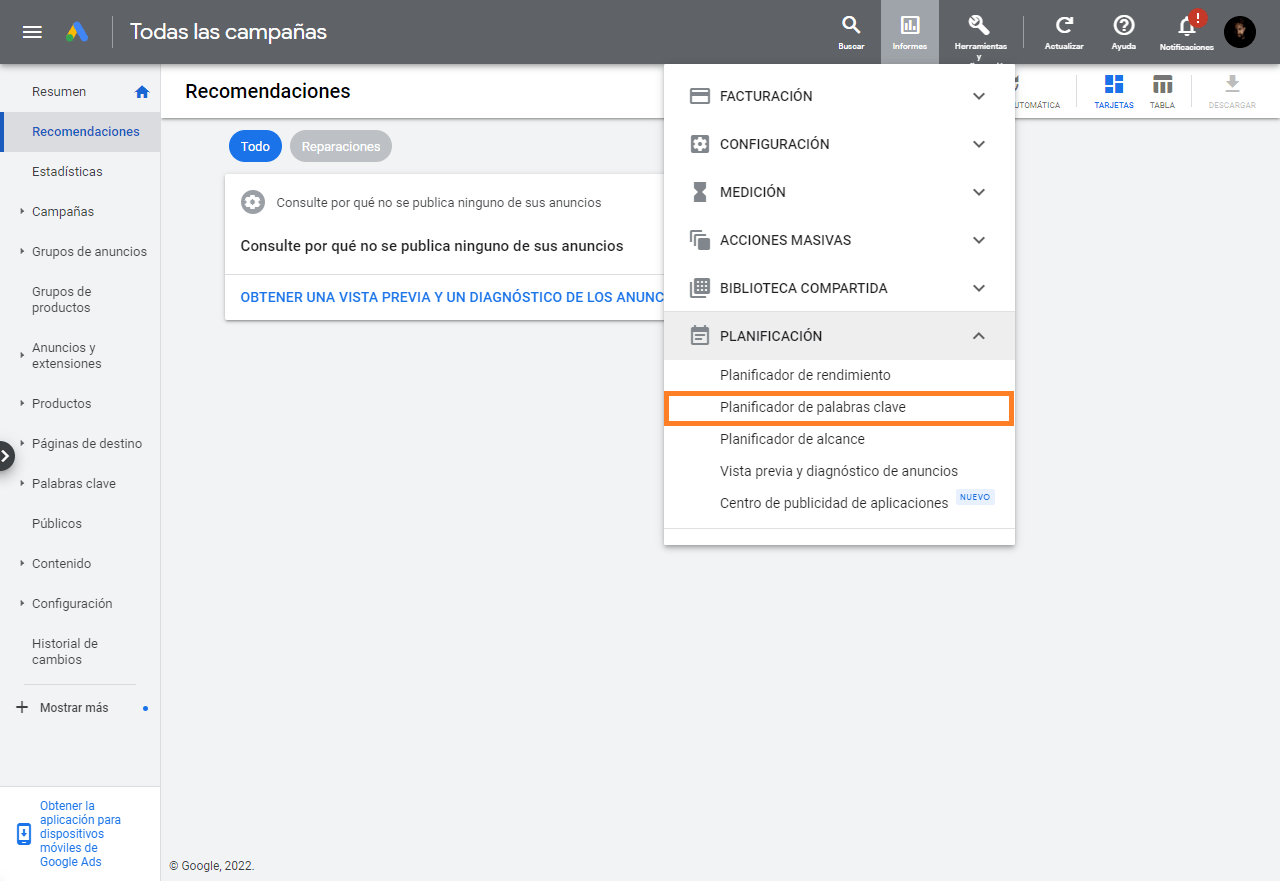This screenshot has width=1280, height=881.
Task: Click the user profile avatar
Action: [1240, 32]
